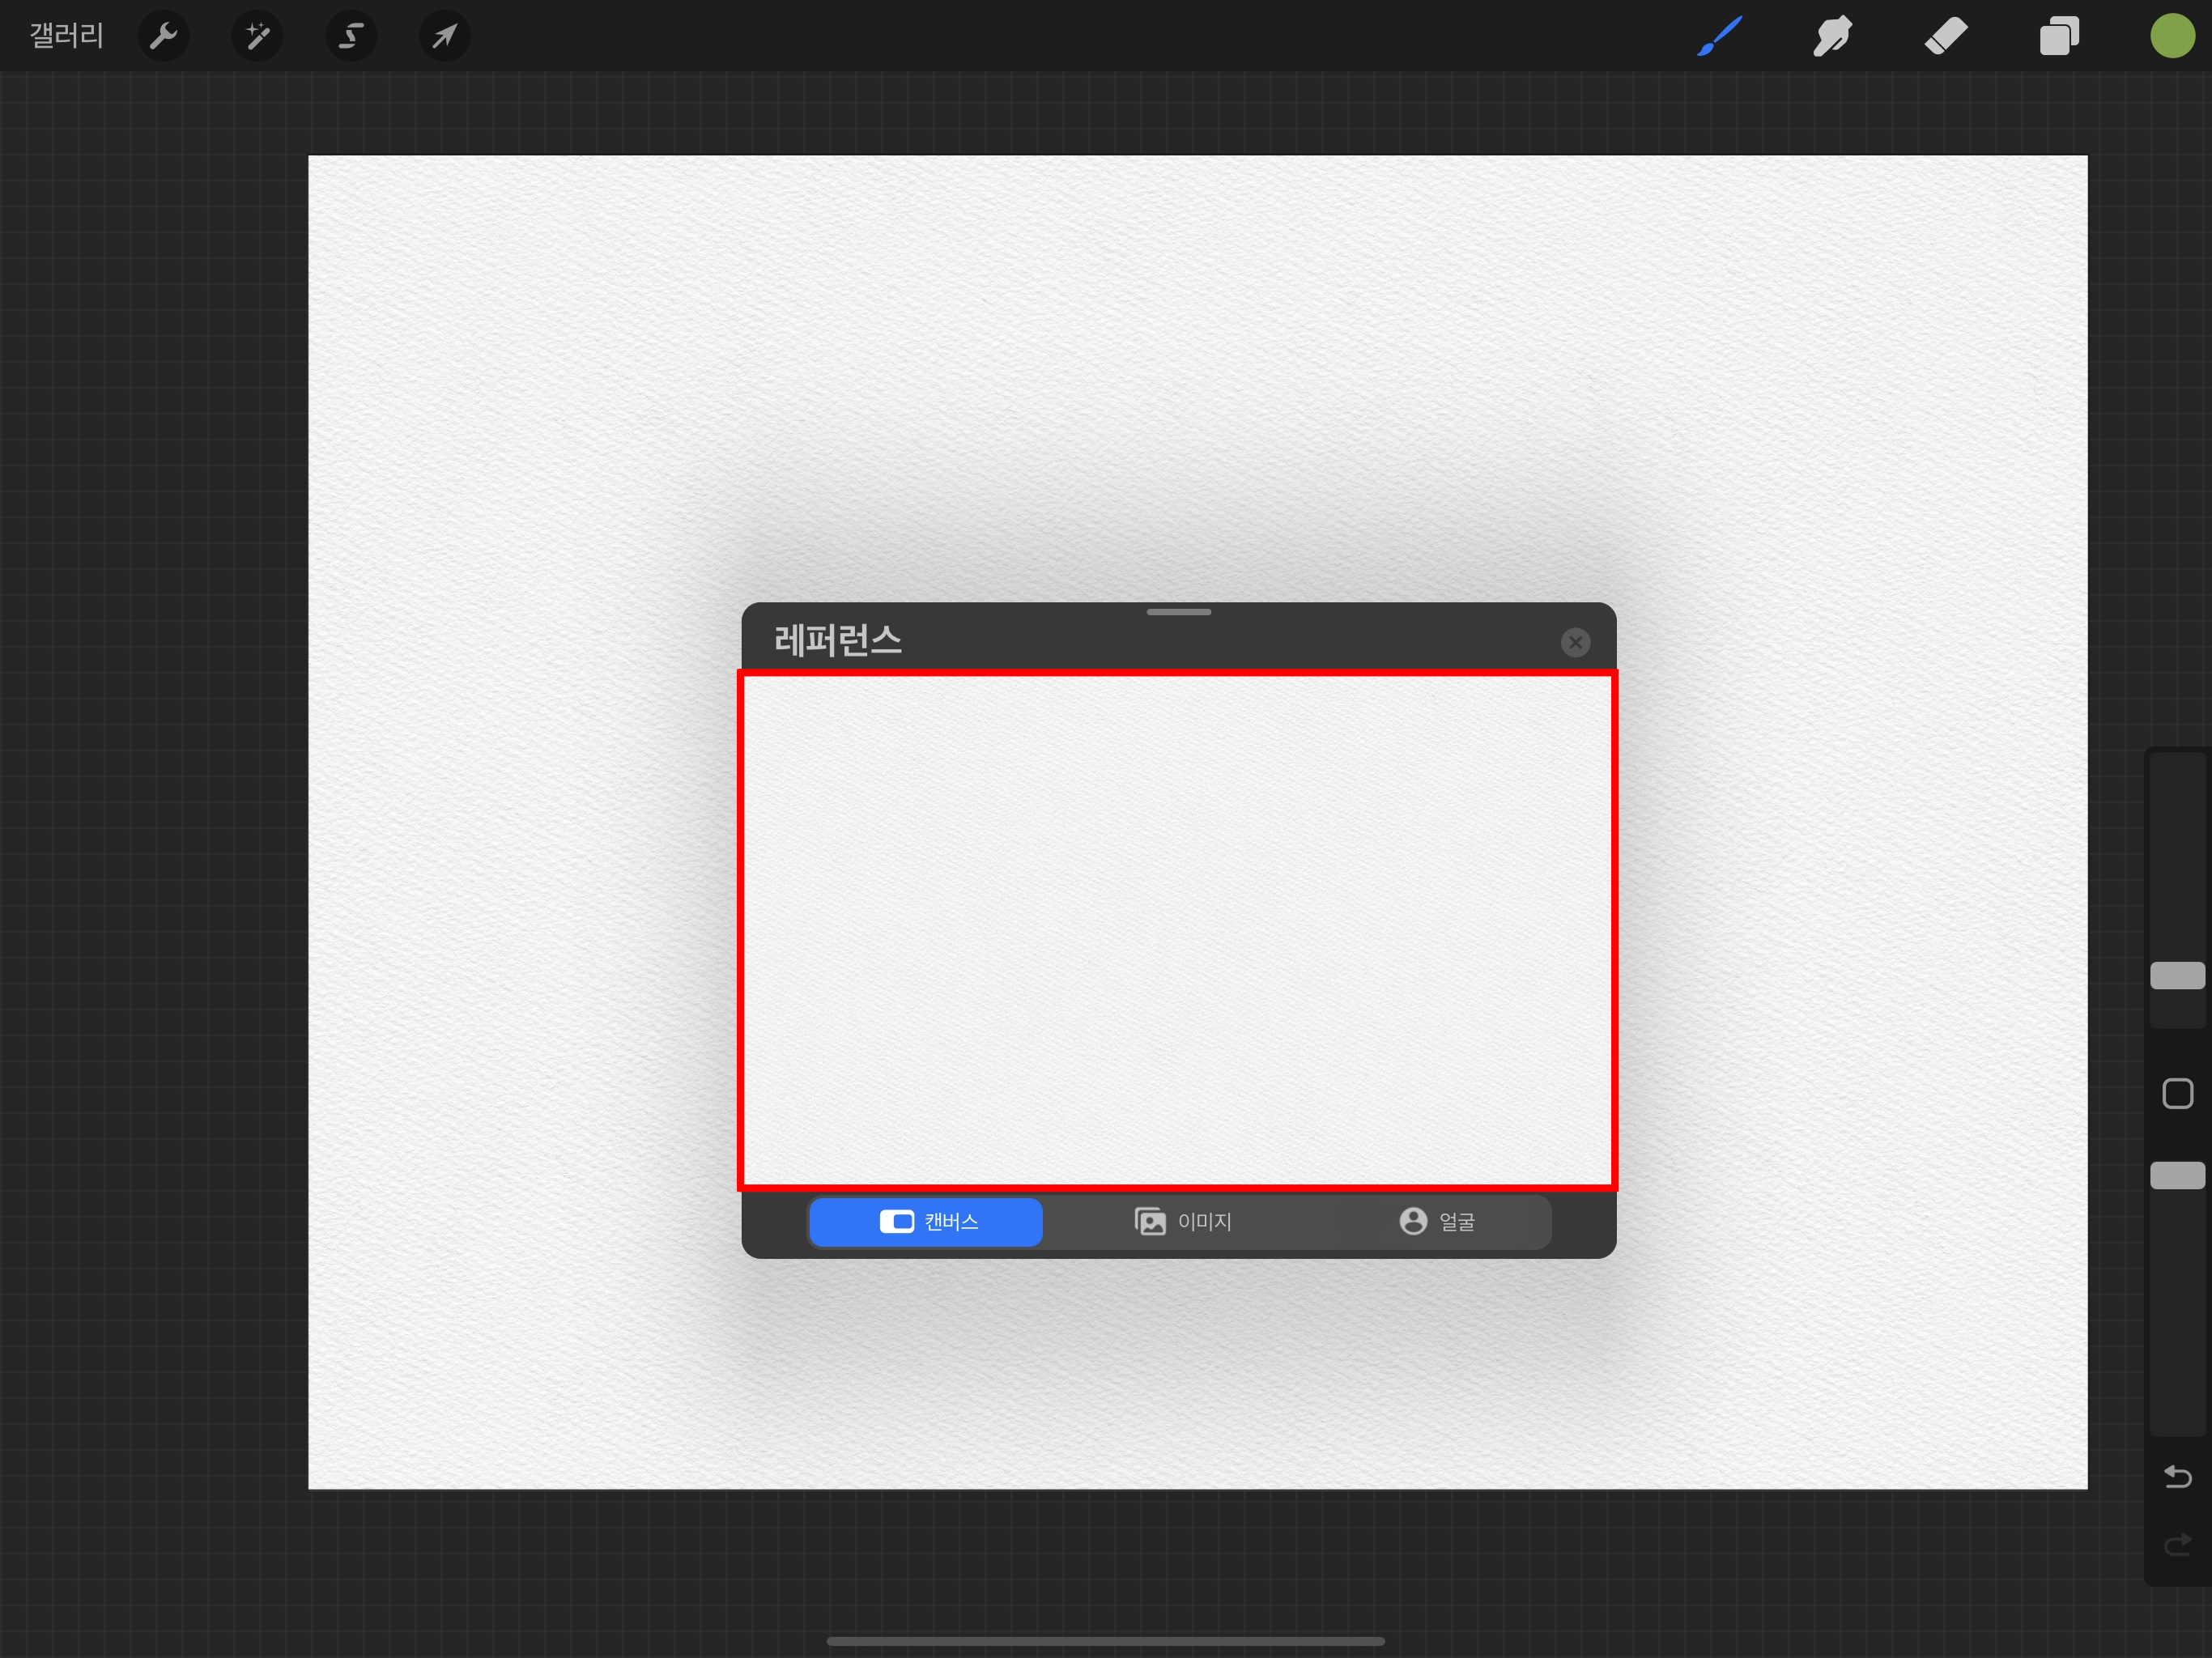Click the reference canvas preview area
This screenshot has height=1658, width=2212.
1177,930
